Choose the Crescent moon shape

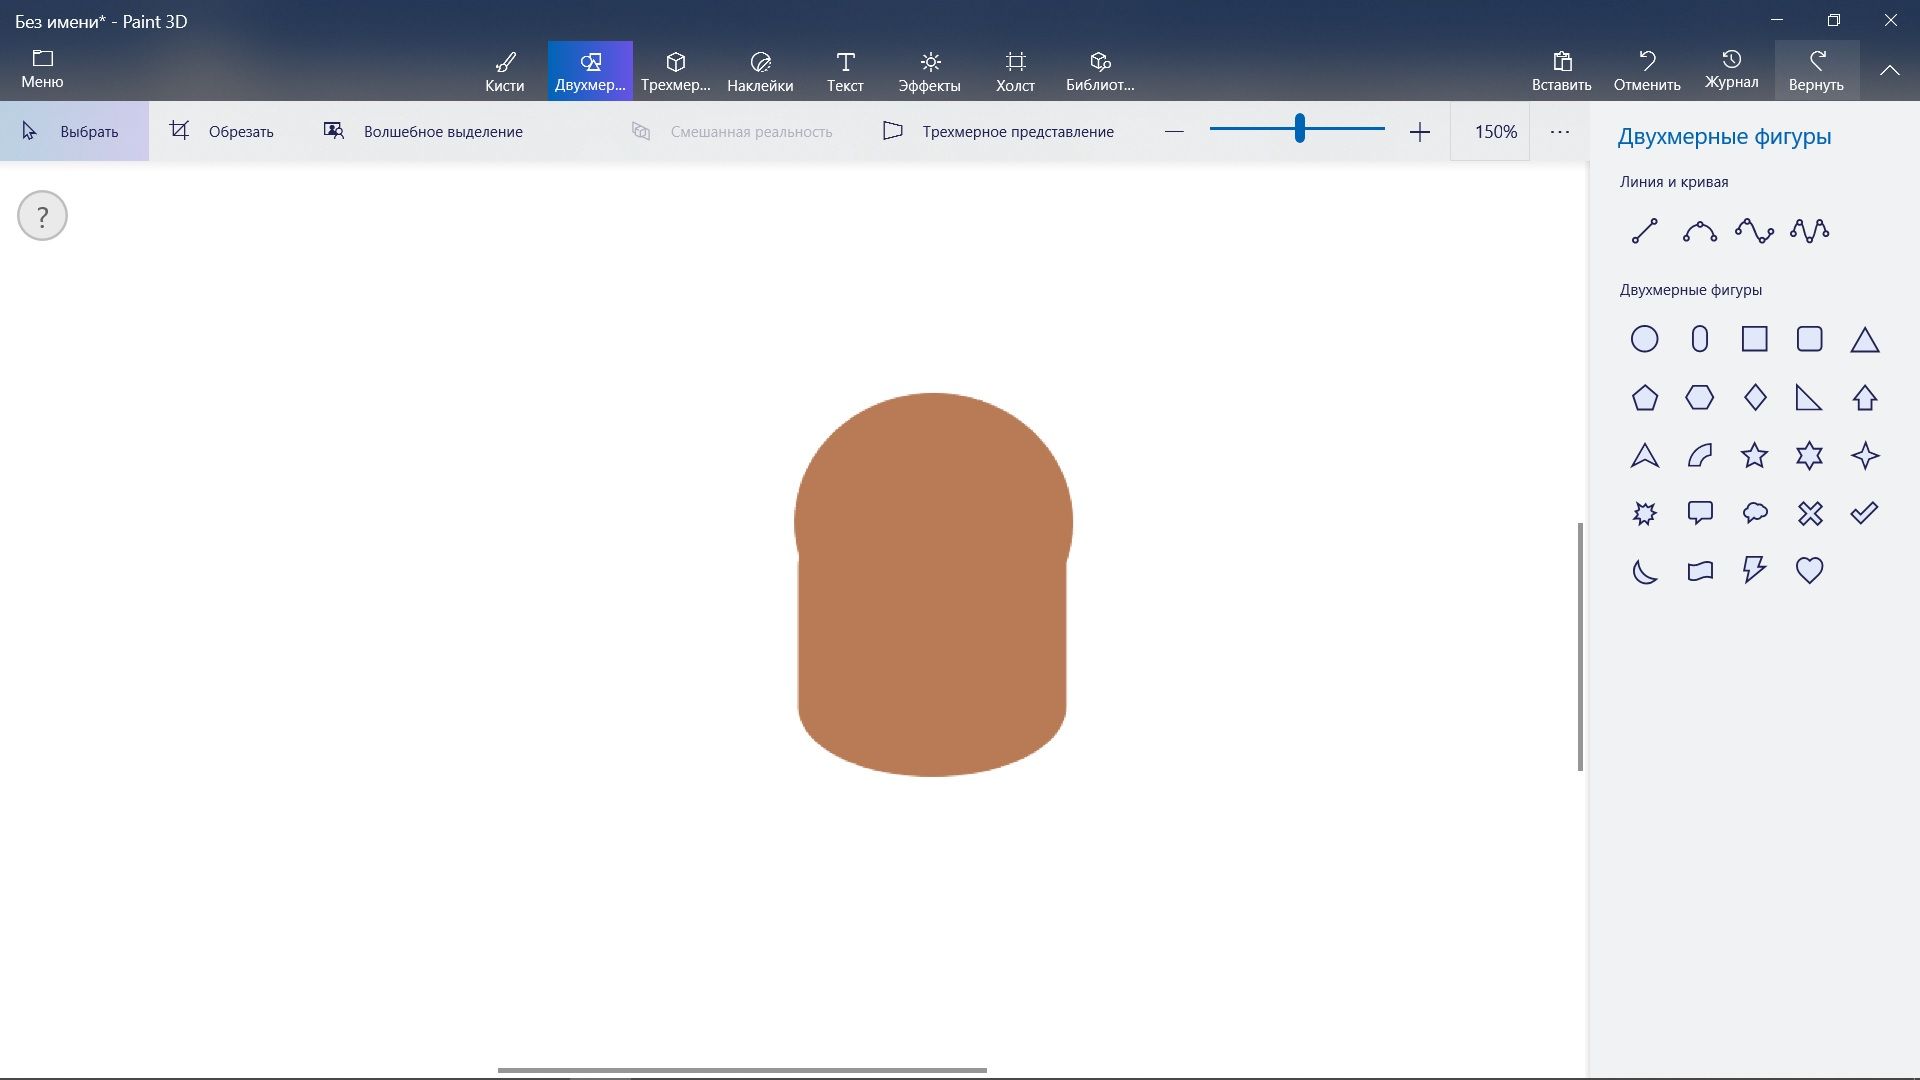(1644, 571)
